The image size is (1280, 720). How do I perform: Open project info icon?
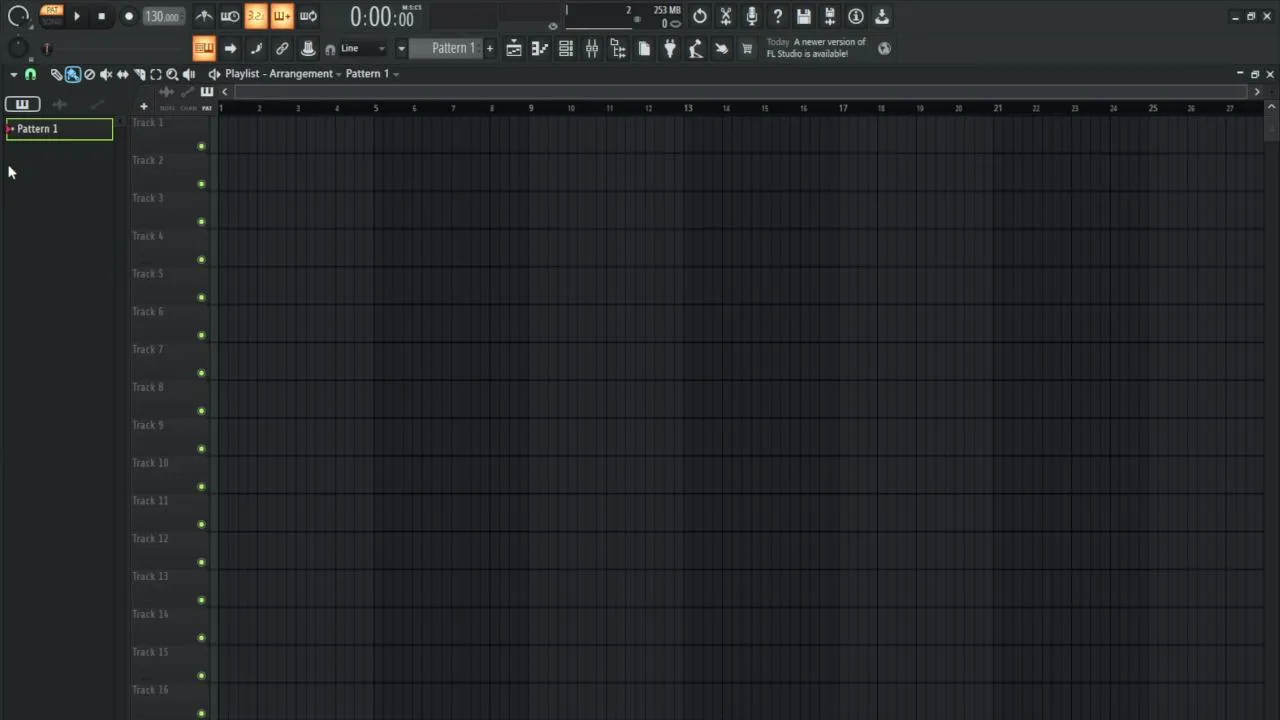856,16
